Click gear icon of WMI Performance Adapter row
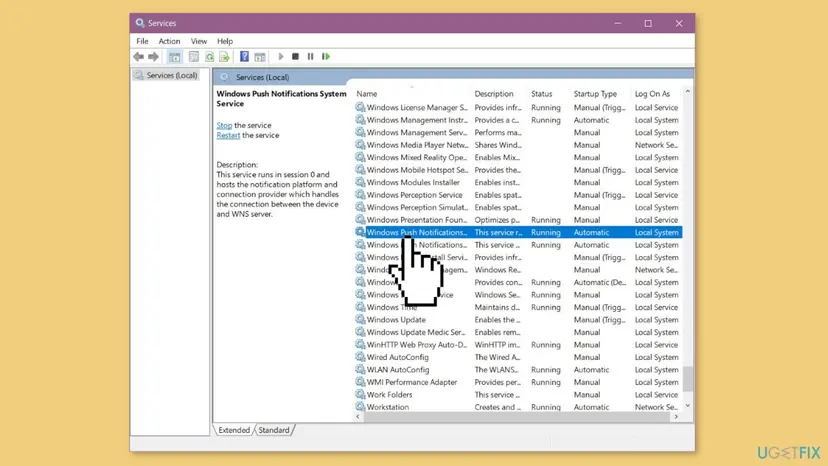This screenshot has height=466, width=828. pyautogui.click(x=360, y=382)
